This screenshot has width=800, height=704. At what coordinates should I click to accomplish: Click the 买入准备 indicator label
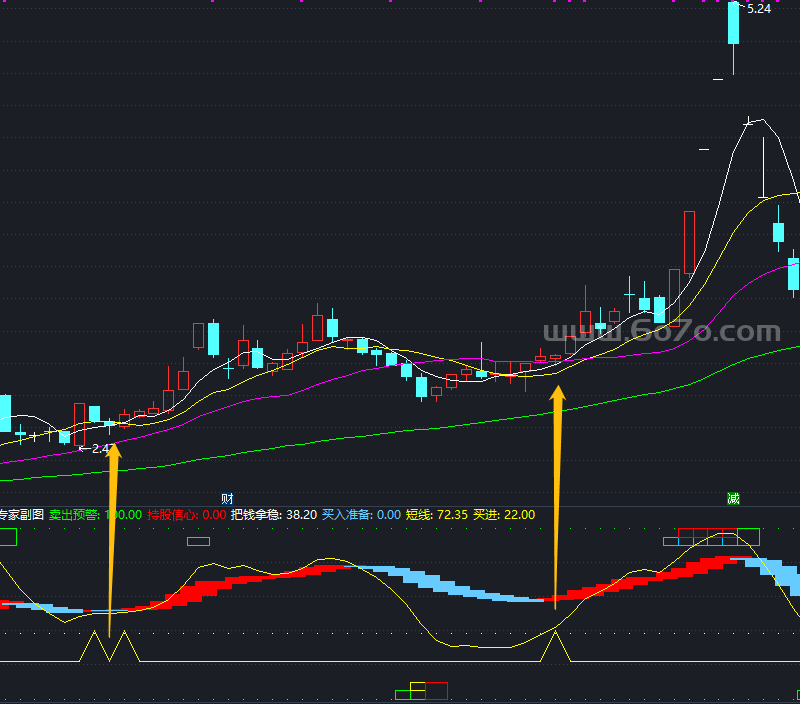point(346,515)
